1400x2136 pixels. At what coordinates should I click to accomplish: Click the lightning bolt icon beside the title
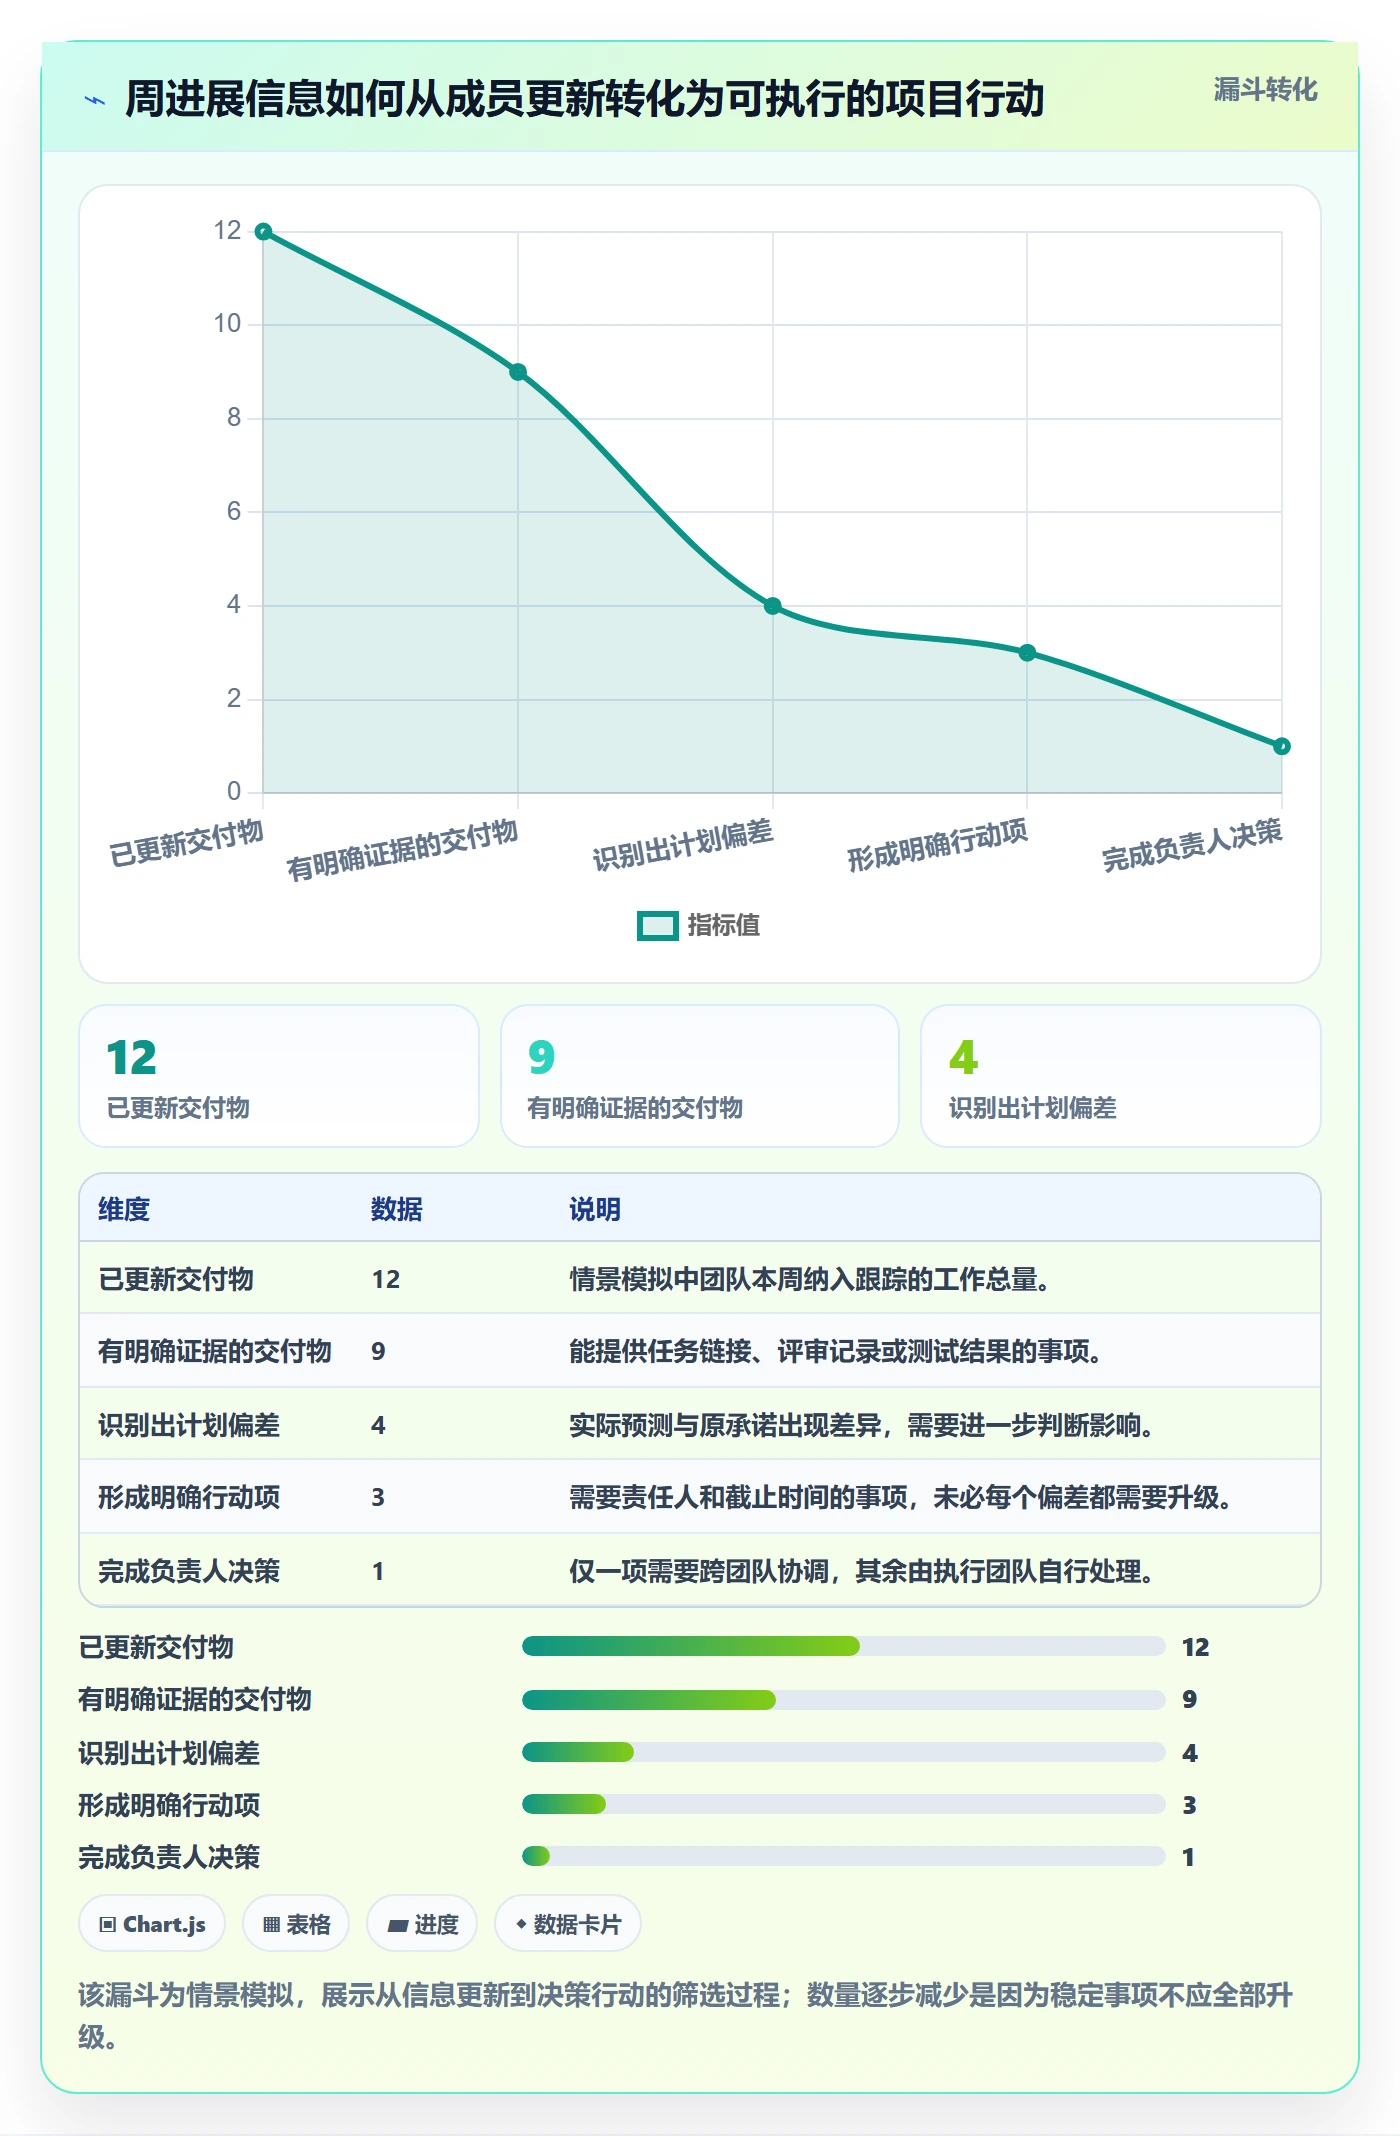(95, 100)
